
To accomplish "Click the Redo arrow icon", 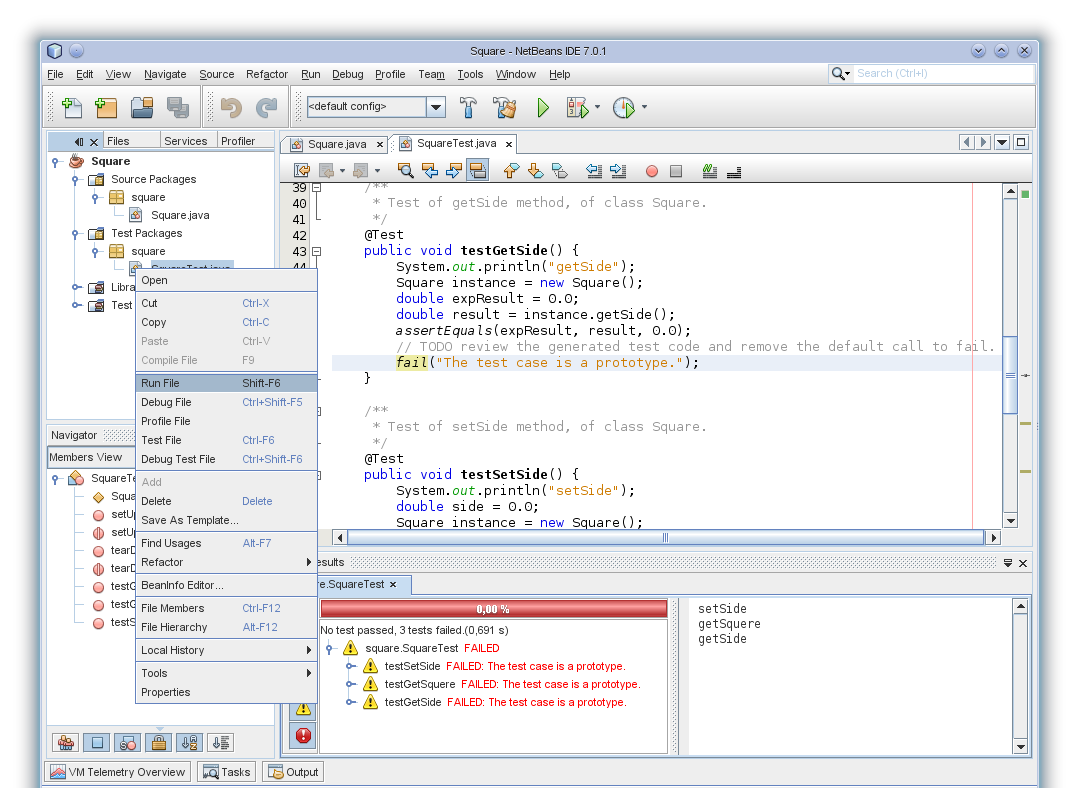I will point(266,107).
